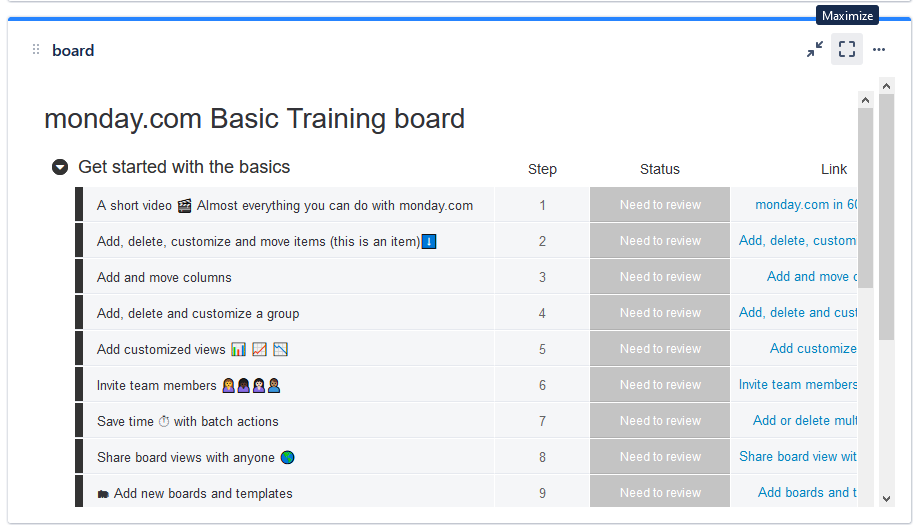Click the outer scrollbar up arrow
The height and width of the screenshot is (531, 924).
point(886,86)
